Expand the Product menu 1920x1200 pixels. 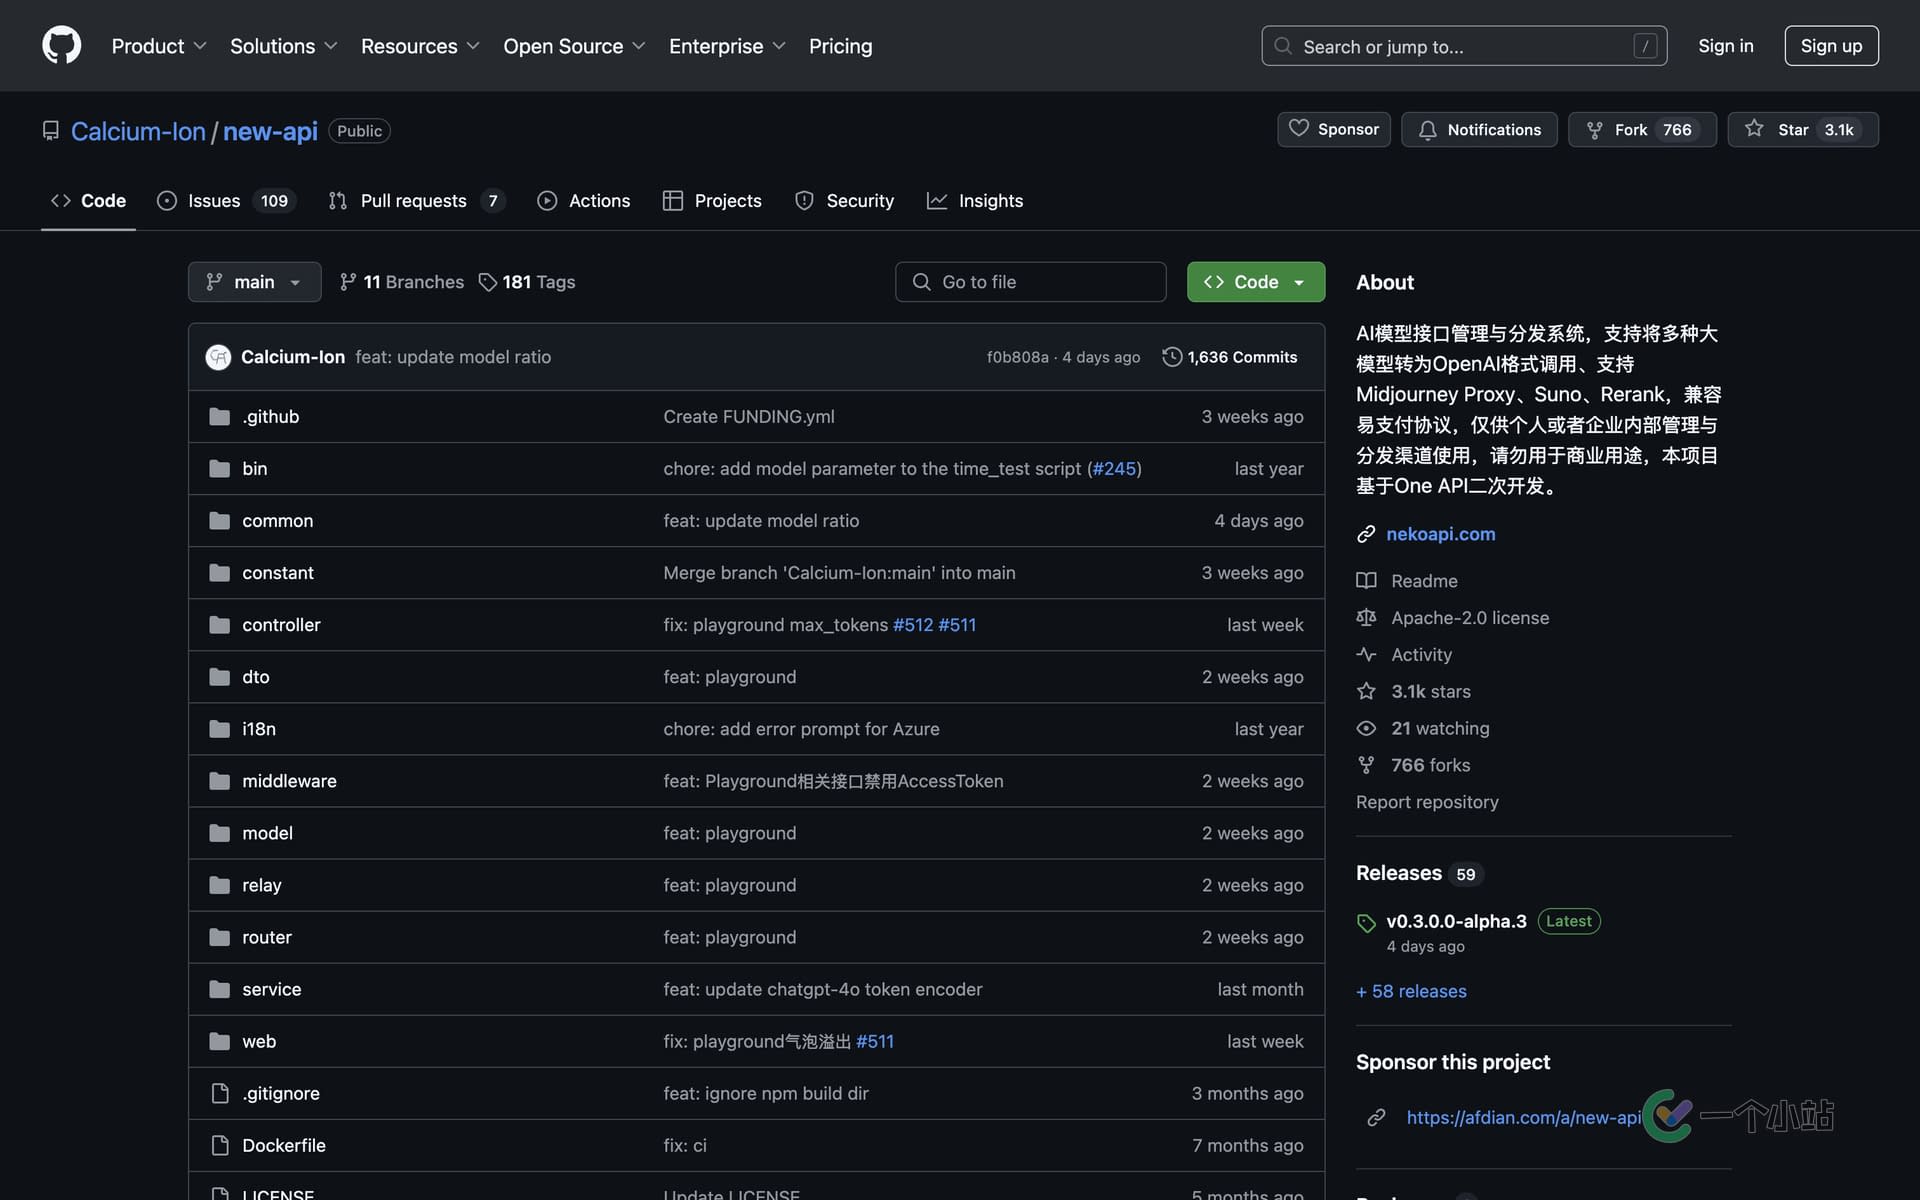coord(159,46)
